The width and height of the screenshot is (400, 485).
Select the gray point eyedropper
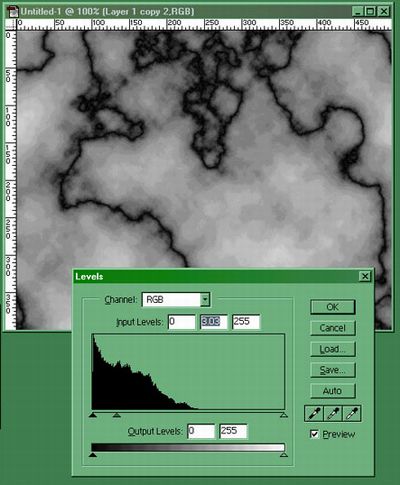tap(333, 414)
